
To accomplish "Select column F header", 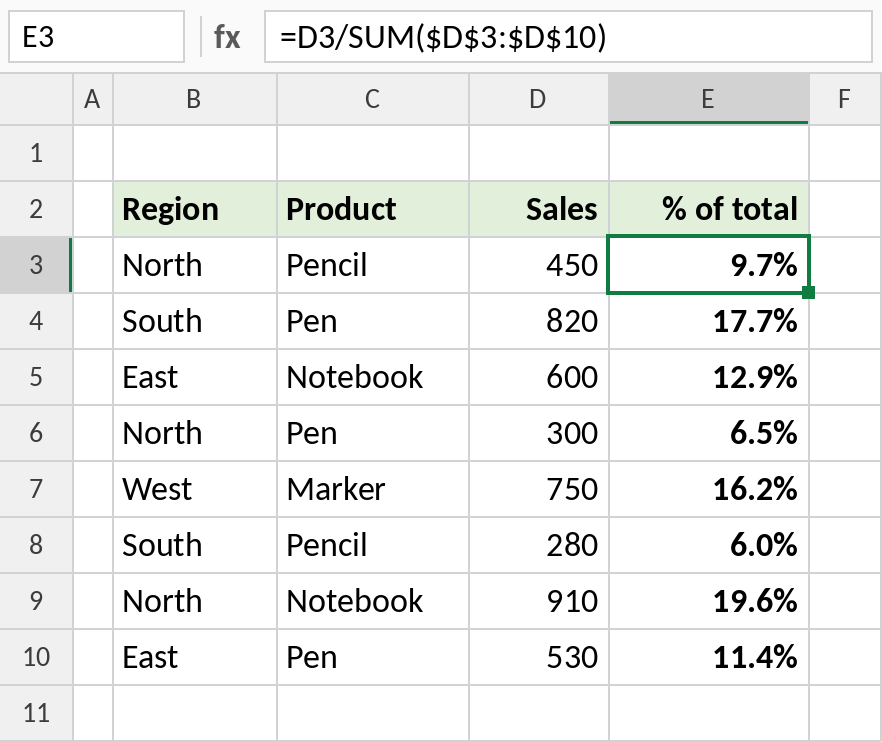I will pyautogui.click(x=845, y=99).
